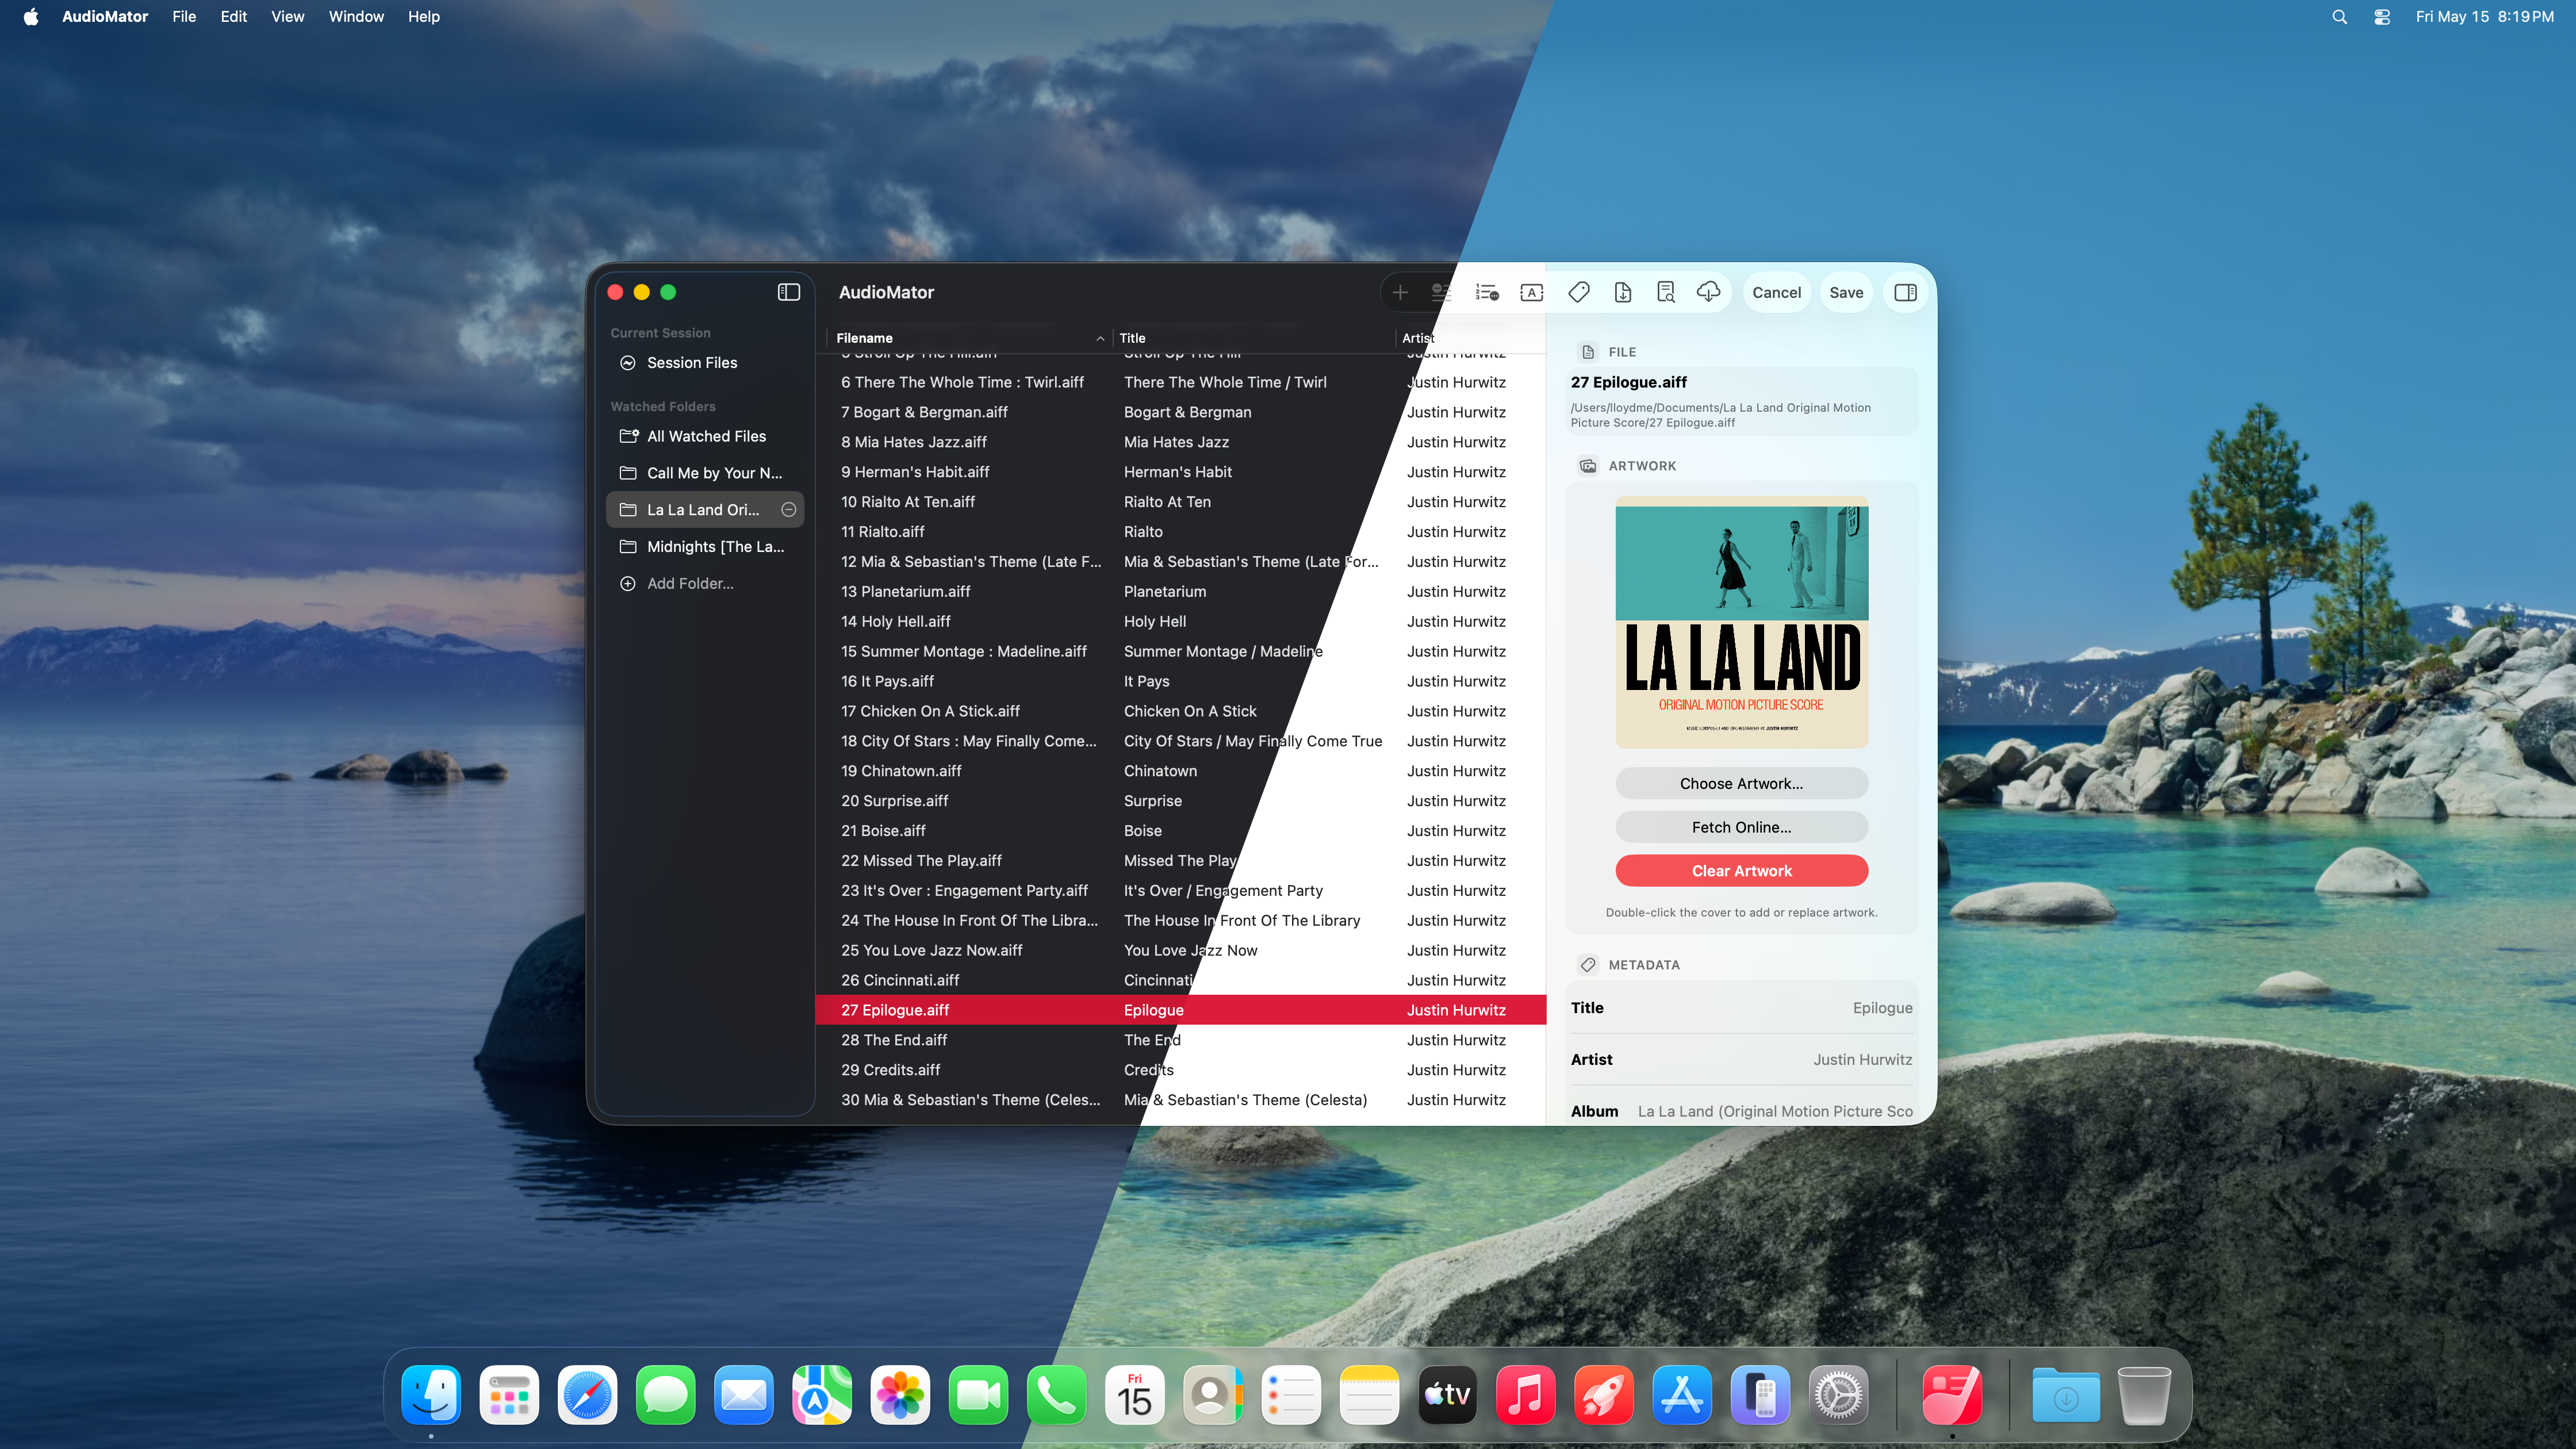Click the document search toolbar icon
The height and width of the screenshot is (1449, 2576).
point(1665,292)
